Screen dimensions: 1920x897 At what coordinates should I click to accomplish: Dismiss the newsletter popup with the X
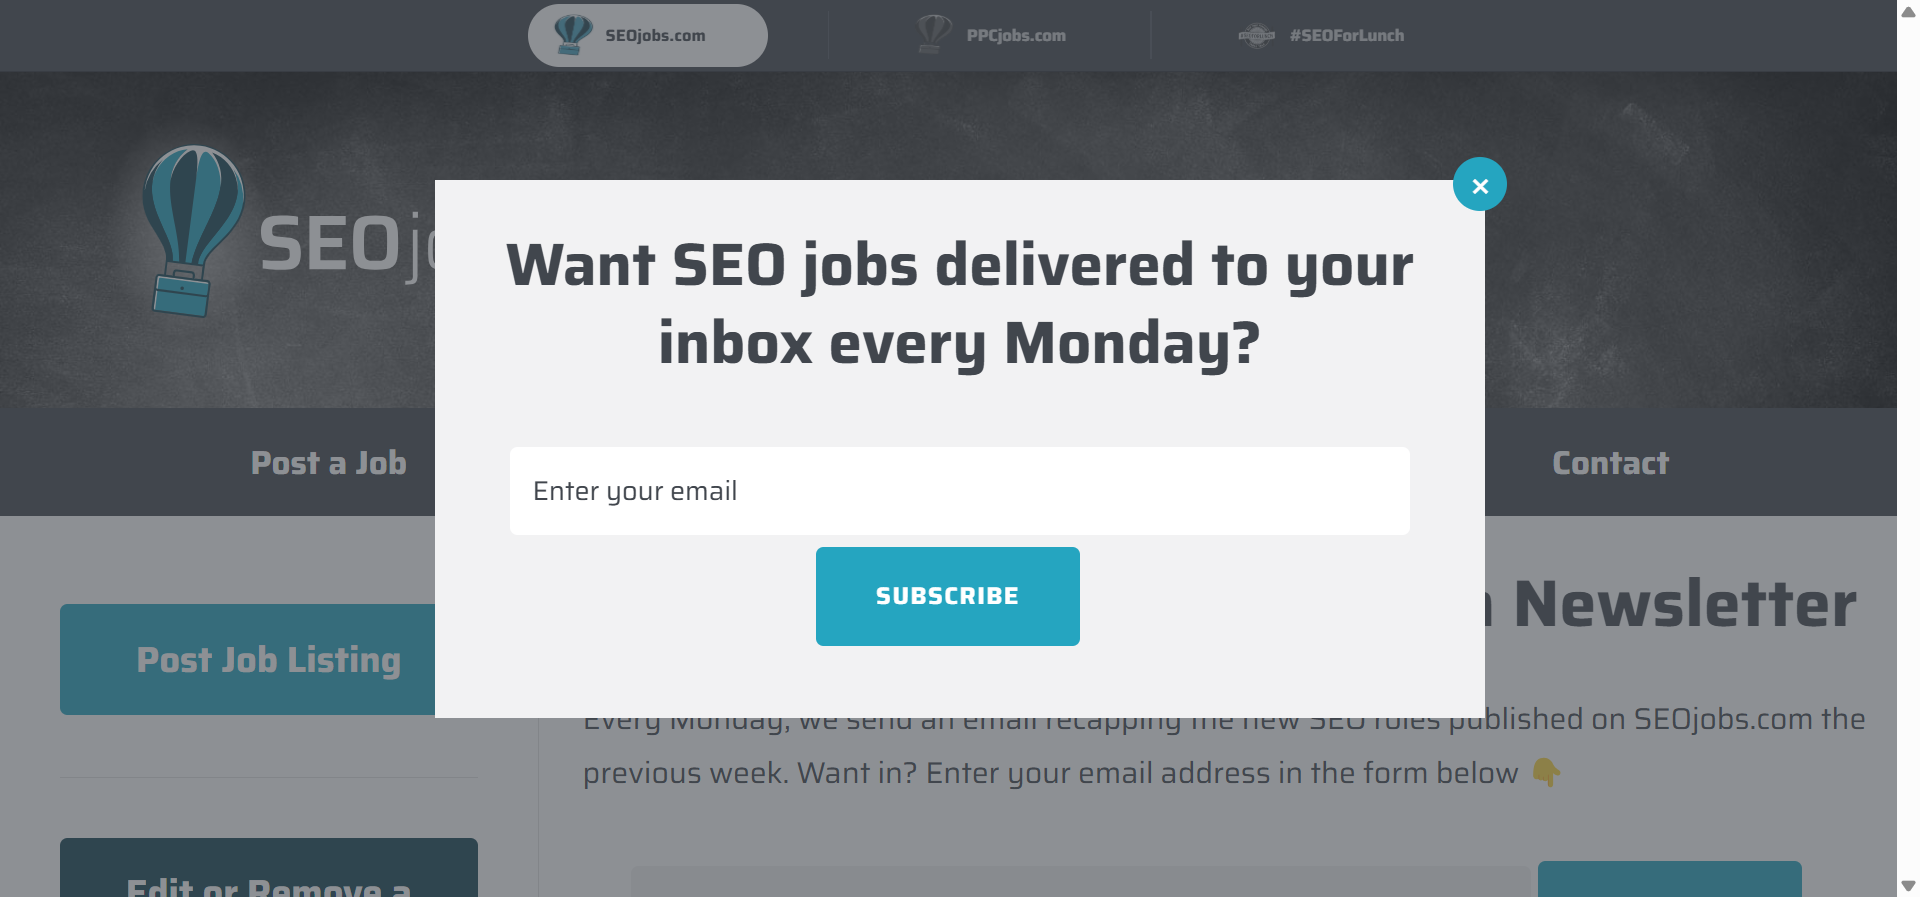(1480, 184)
